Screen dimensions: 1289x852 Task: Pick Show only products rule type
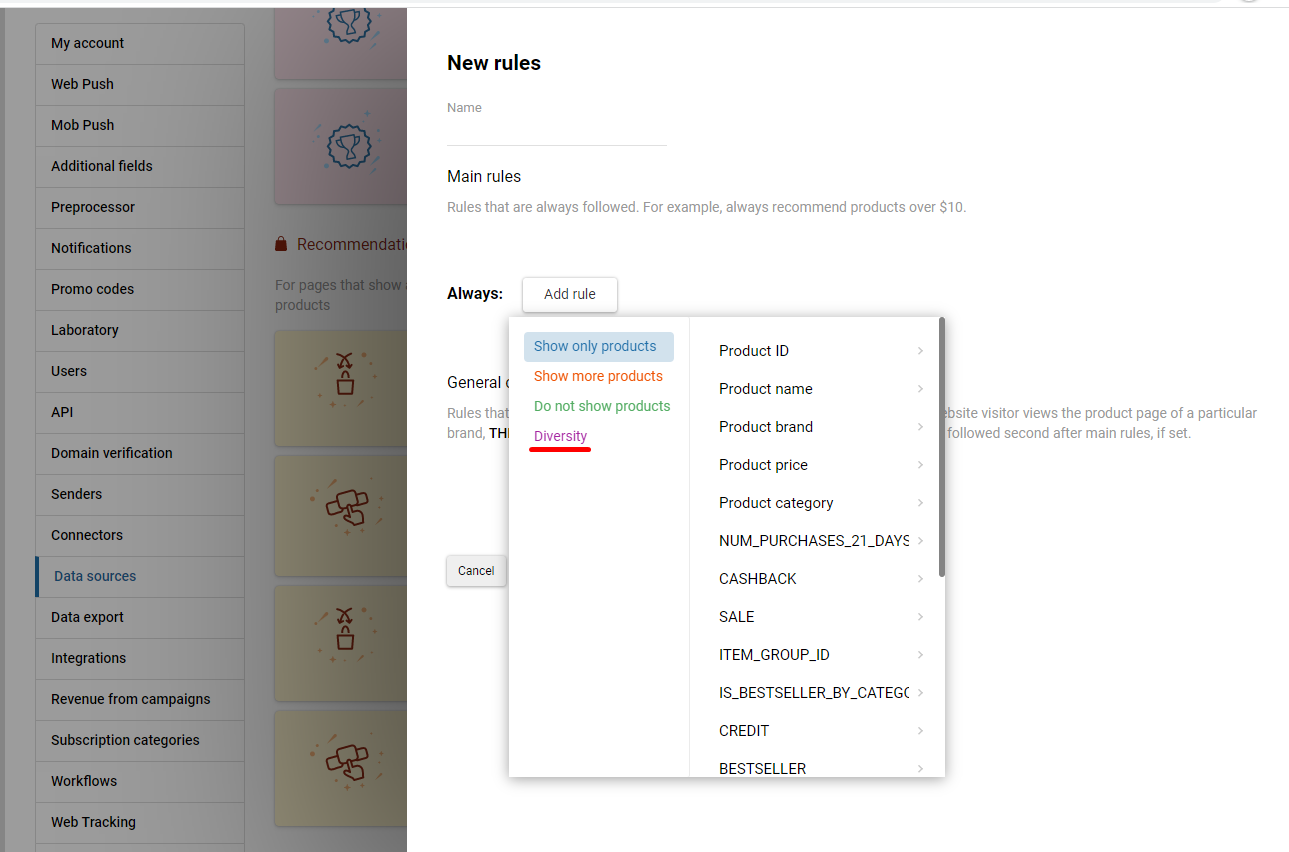click(596, 346)
